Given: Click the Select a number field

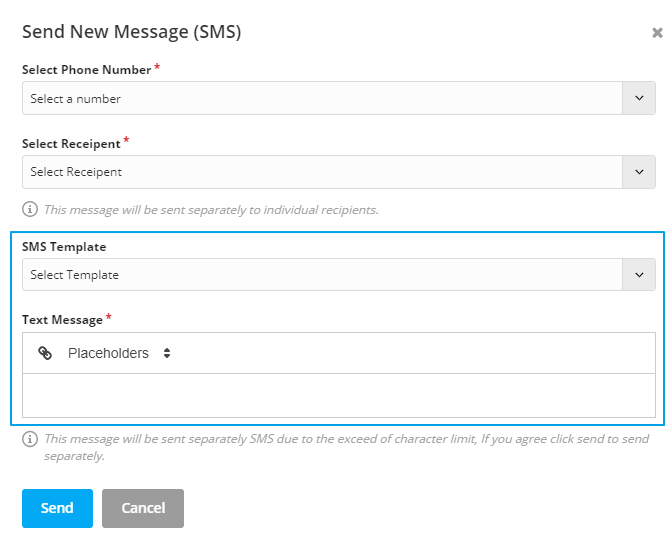Looking at the screenshot, I should 322,98.
